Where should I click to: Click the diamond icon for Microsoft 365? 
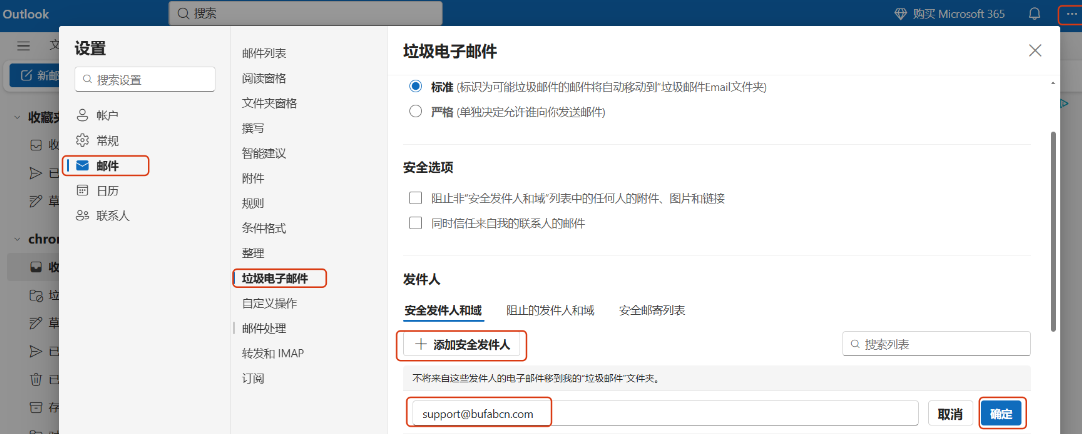pos(901,14)
